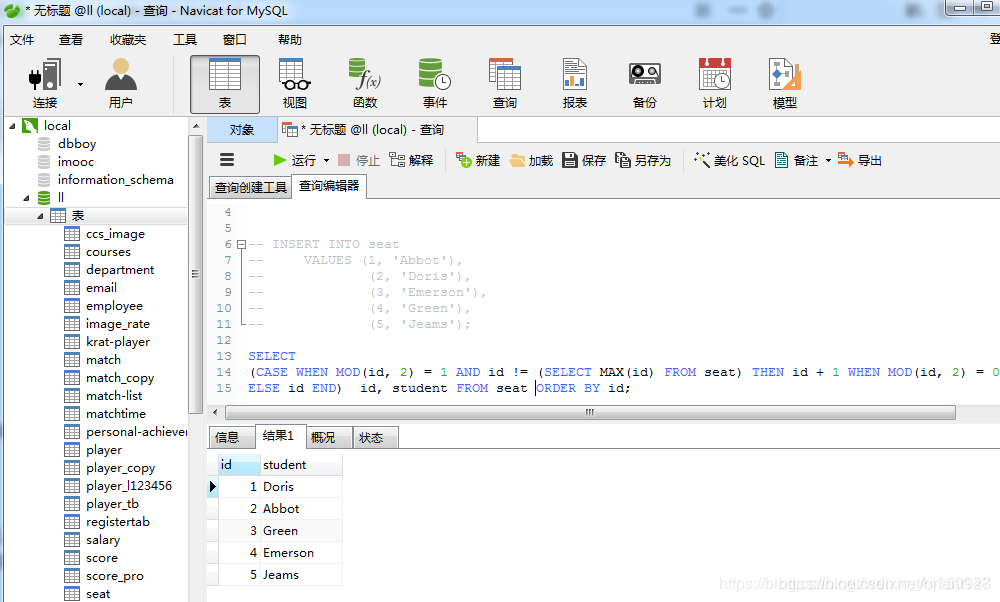Click the 报表 (Reports) icon

point(574,80)
